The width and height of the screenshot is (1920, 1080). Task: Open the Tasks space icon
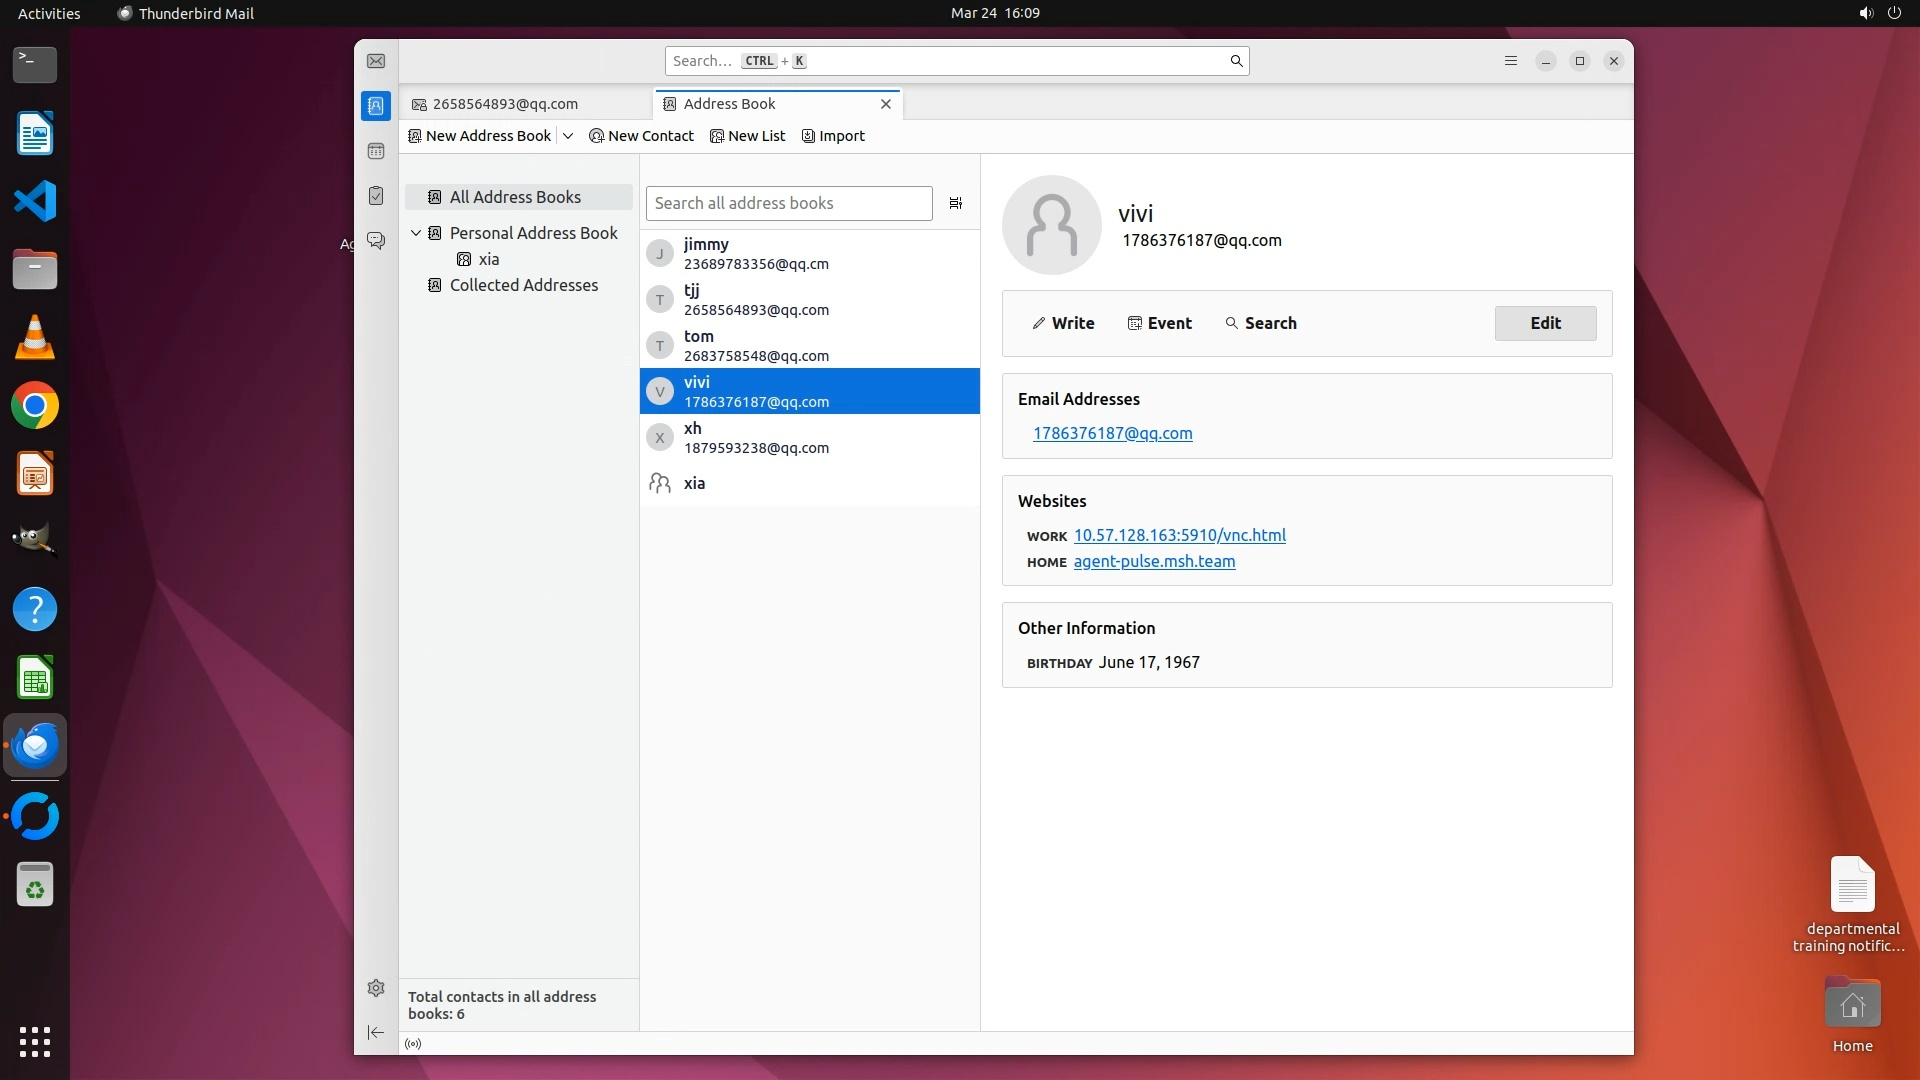tap(376, 196)
